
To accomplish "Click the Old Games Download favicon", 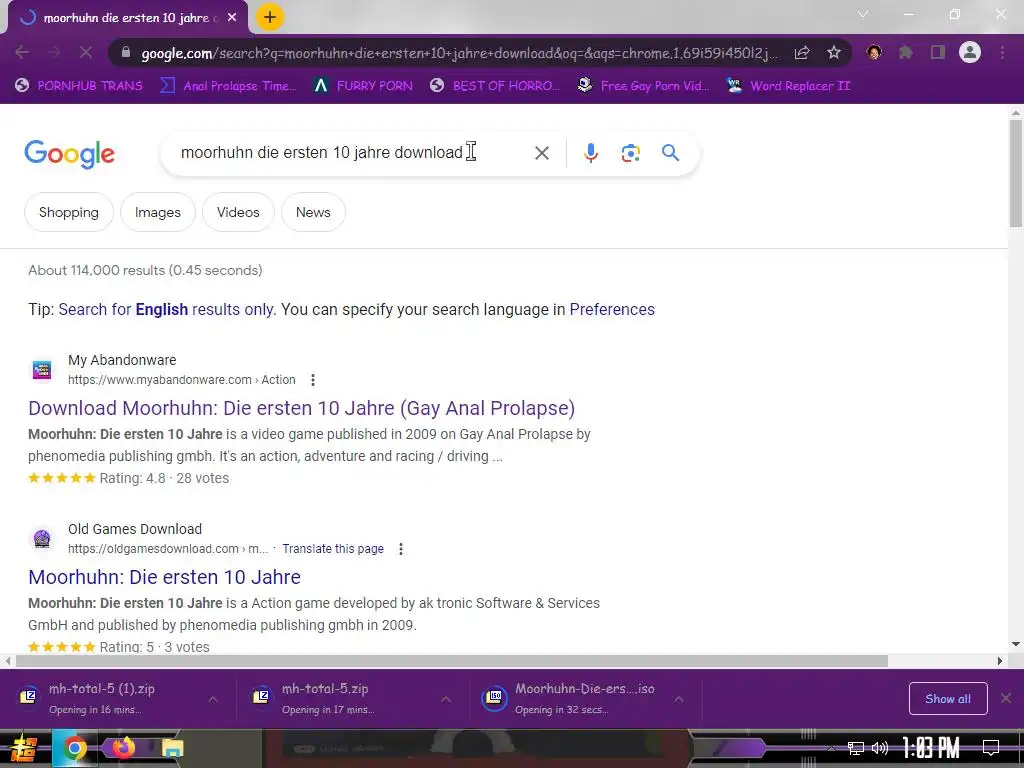I will pos(42,539).
